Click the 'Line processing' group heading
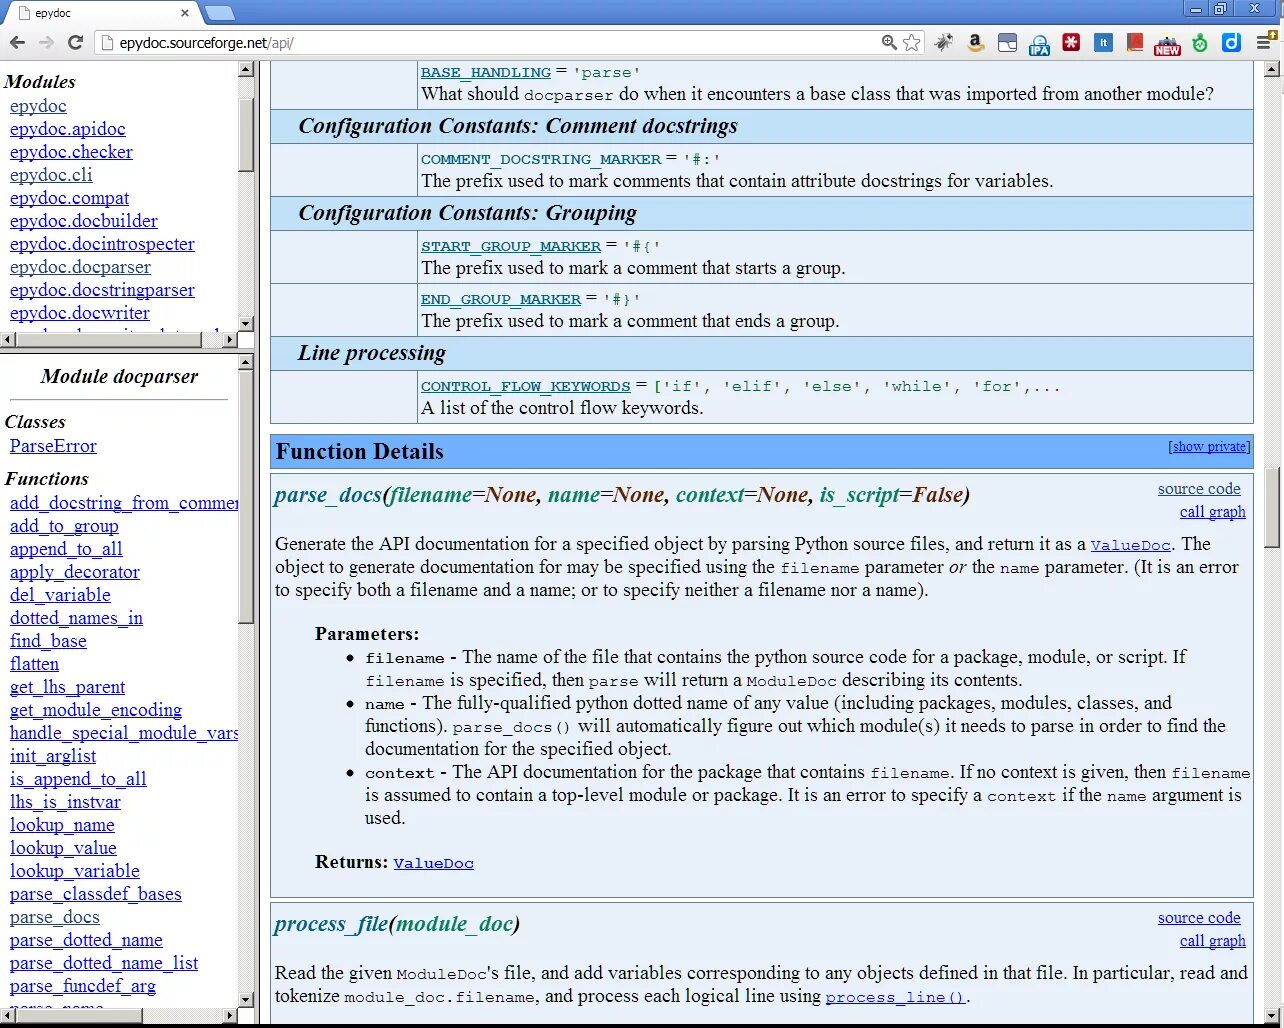This screenshot has width=1284, height=1028. [x=371, y=353]
